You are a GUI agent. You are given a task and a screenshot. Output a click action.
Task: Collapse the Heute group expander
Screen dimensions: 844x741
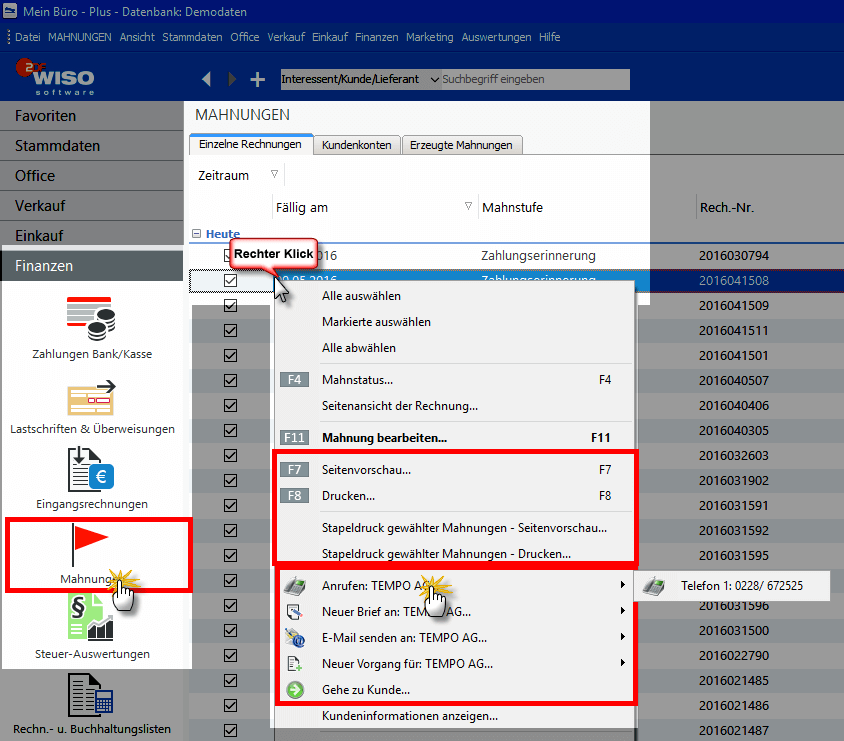point(195,234)
